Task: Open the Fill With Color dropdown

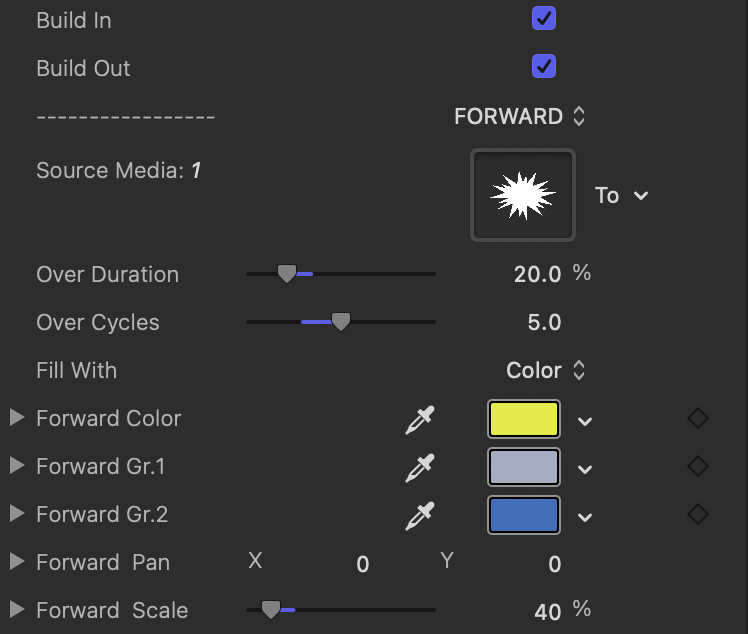Action: (545, 370)
